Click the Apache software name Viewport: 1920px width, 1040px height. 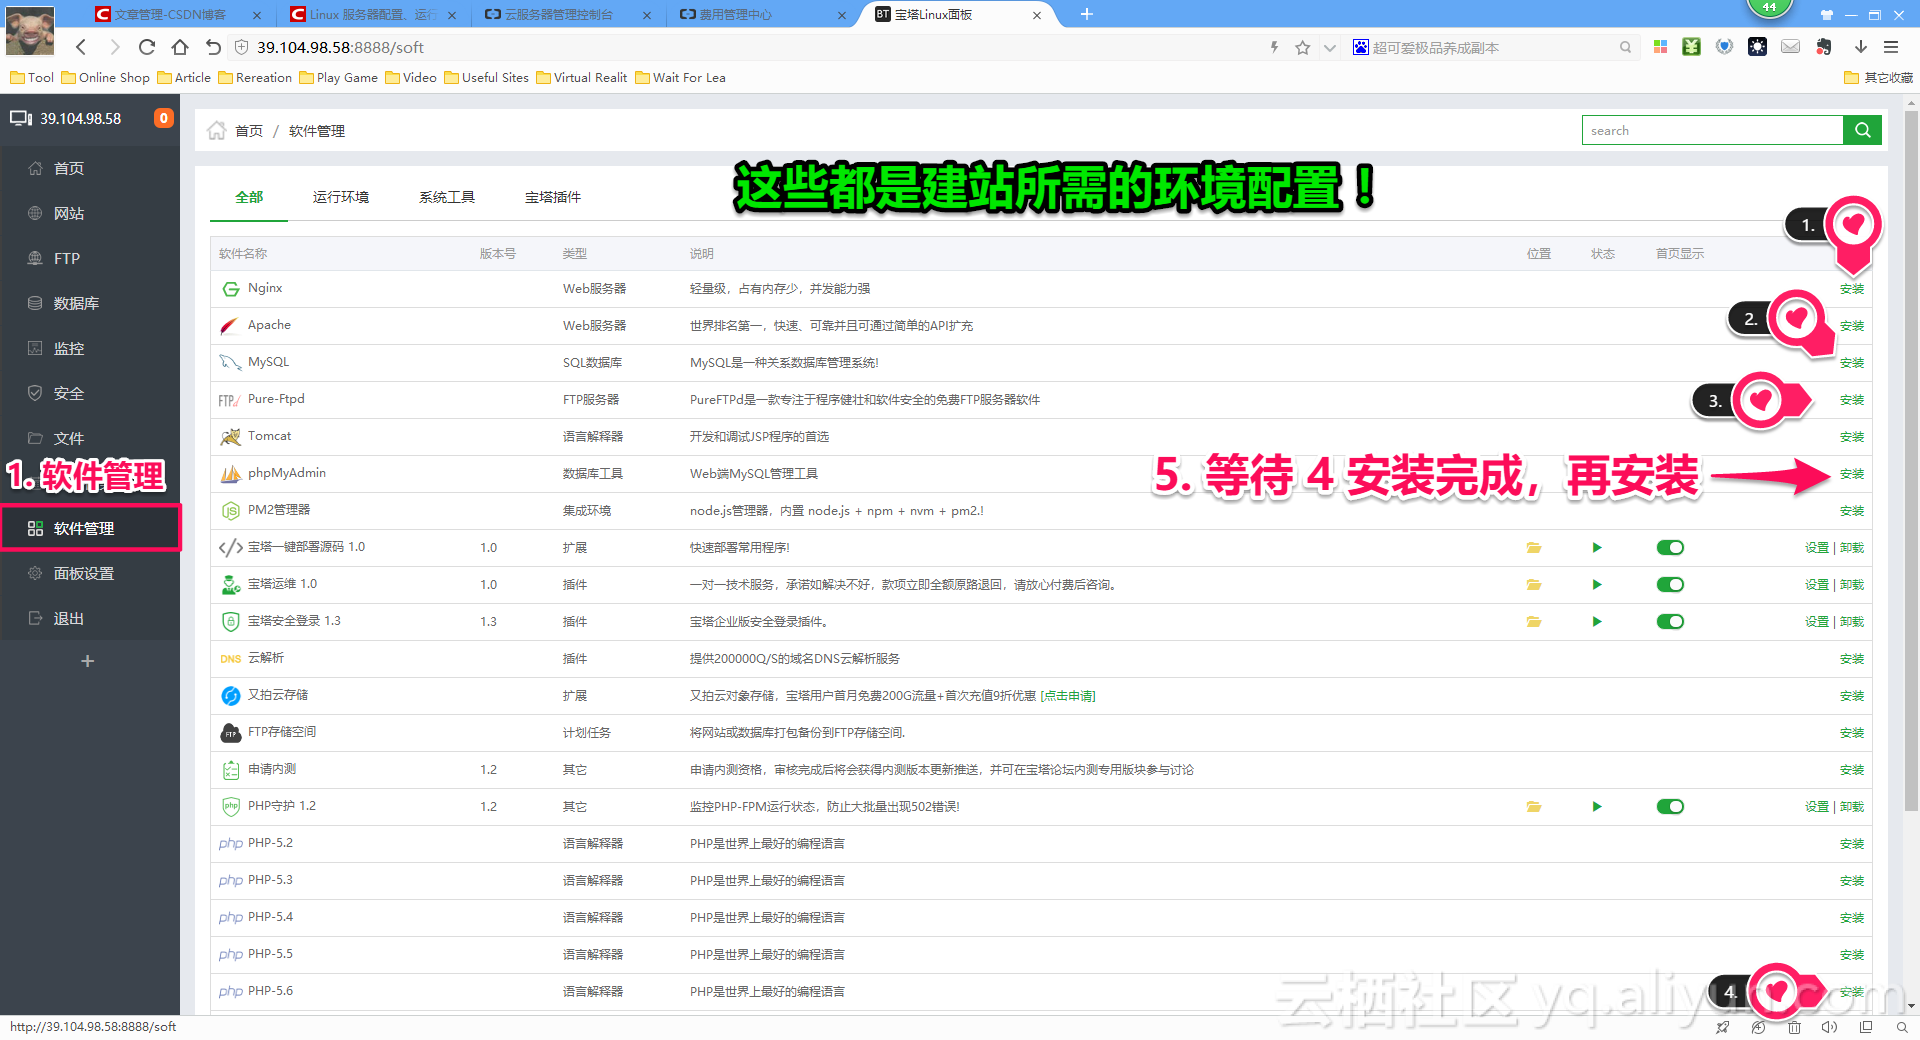270,325
